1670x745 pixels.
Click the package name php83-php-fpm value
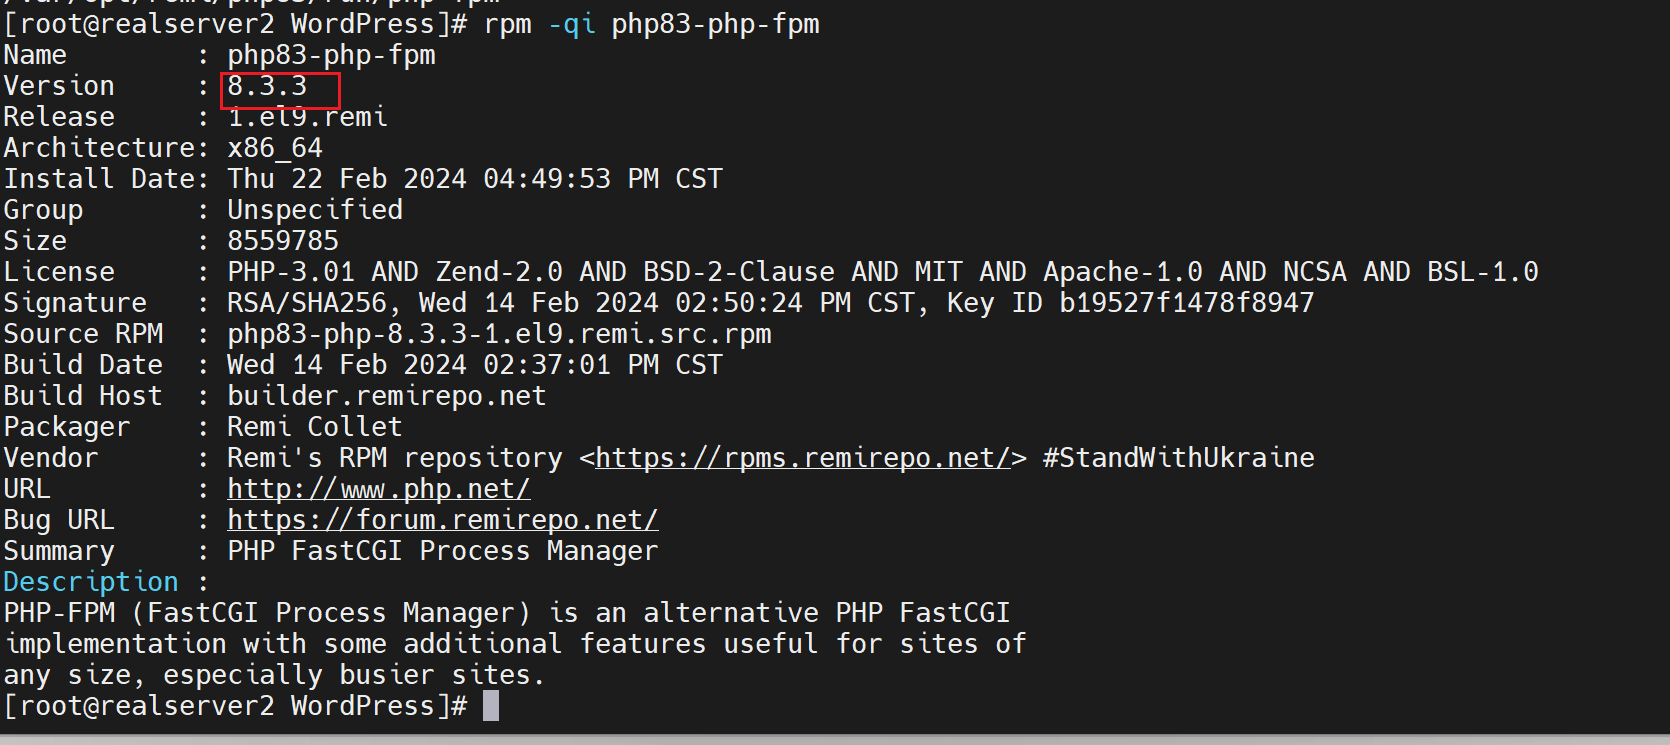pos(331,55)
